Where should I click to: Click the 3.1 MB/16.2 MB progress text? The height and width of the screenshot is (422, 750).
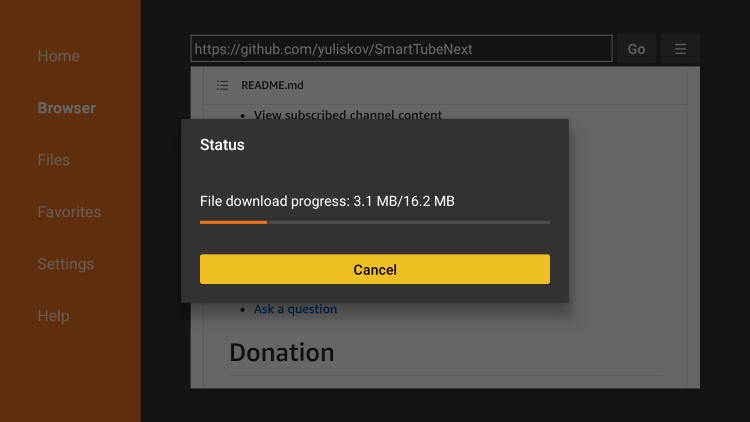click(404, 201)
